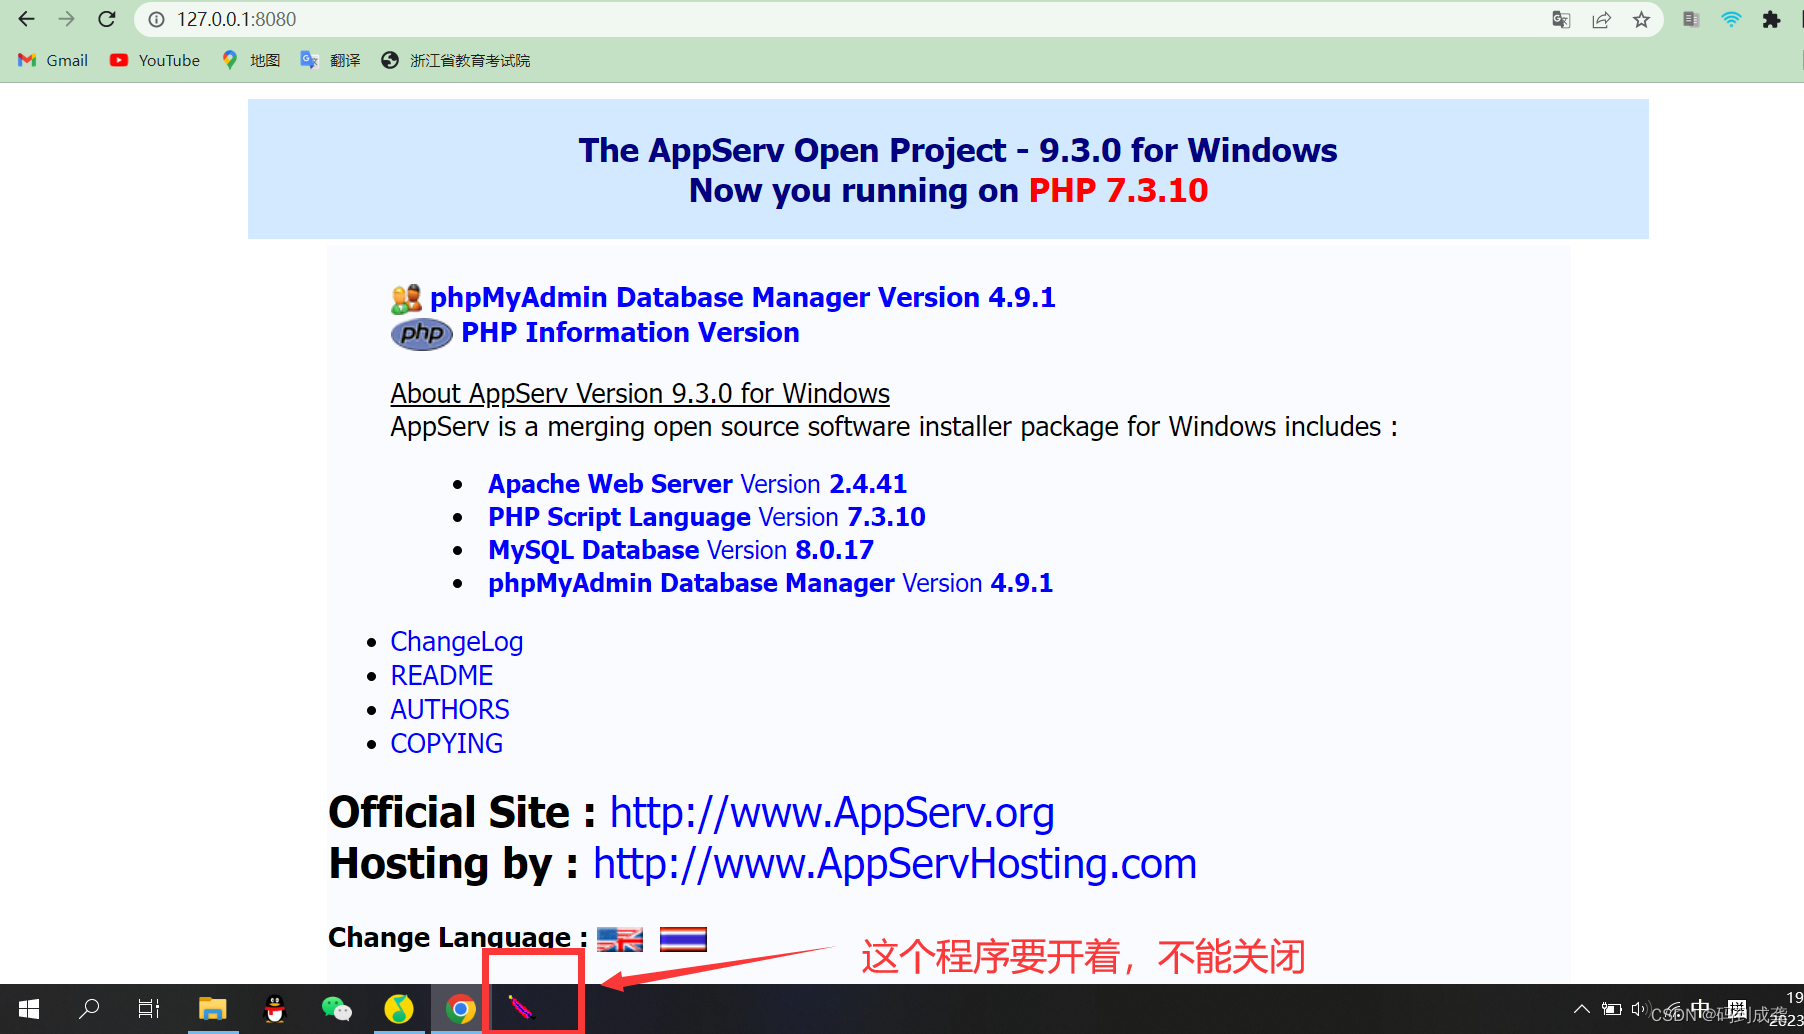Open the yellow-green browser taskbar icon
The width and height of the screenshot is (1804, 1034).
[399, 1009]
